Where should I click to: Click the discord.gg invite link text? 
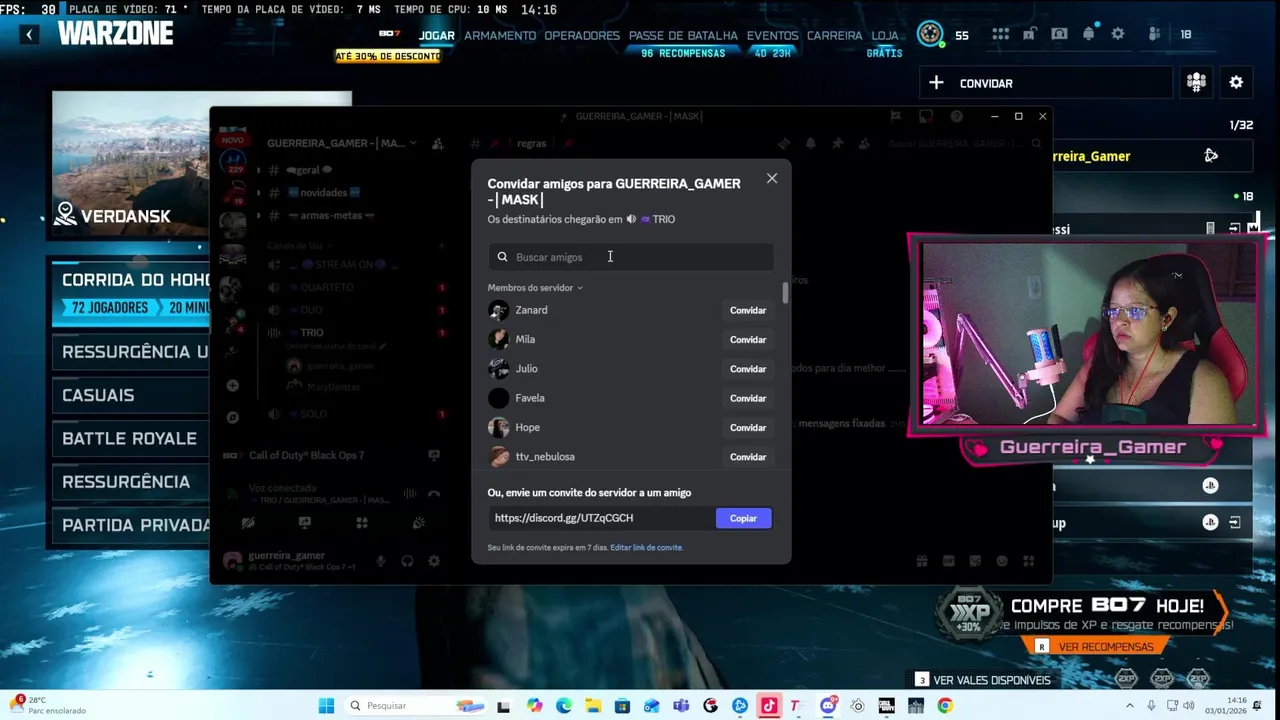click(x=564, y=518)
